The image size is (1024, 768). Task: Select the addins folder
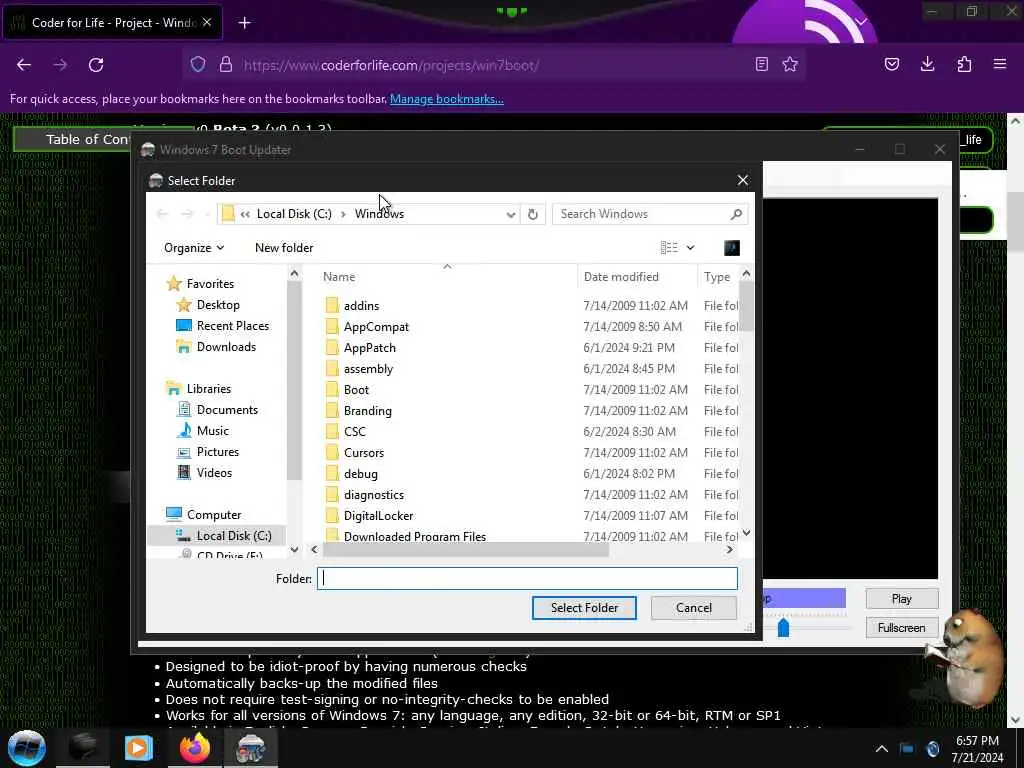pos(361,306)
